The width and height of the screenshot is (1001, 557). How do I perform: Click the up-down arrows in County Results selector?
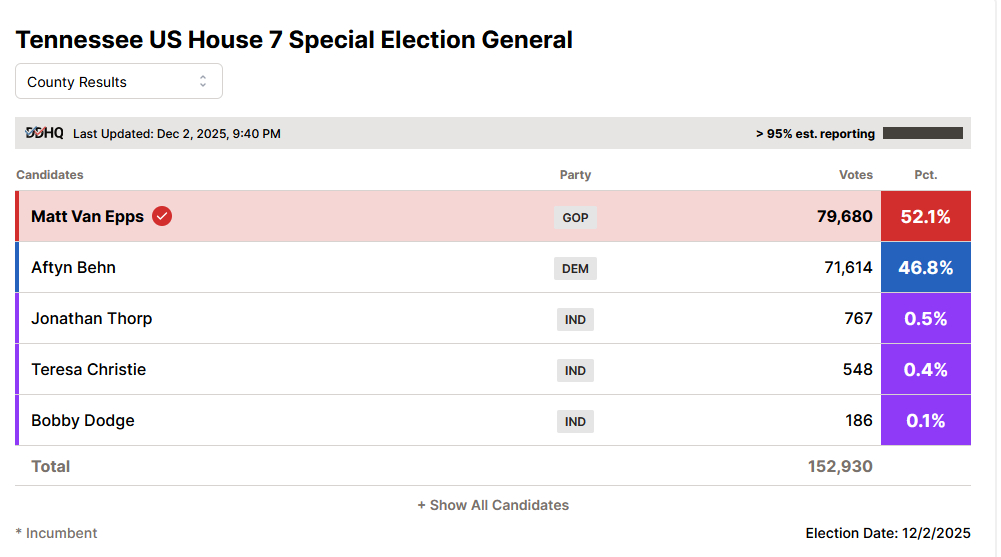pyautogui.click(x=203, y=82)
